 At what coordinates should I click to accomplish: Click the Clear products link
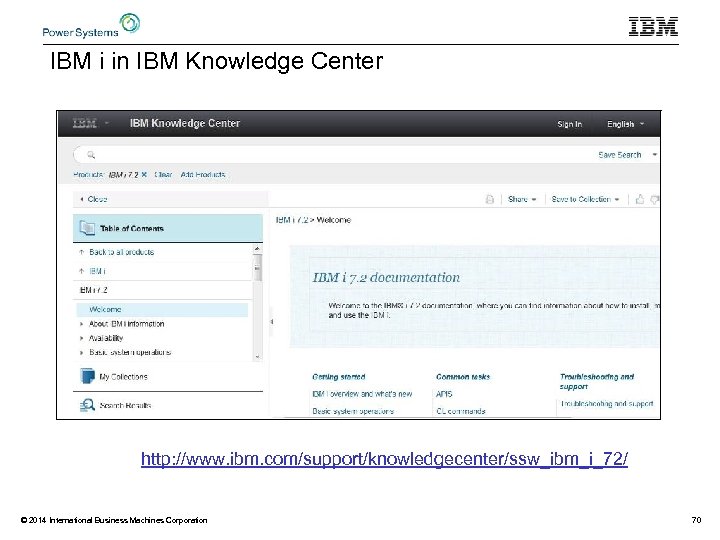click(163, 174)
